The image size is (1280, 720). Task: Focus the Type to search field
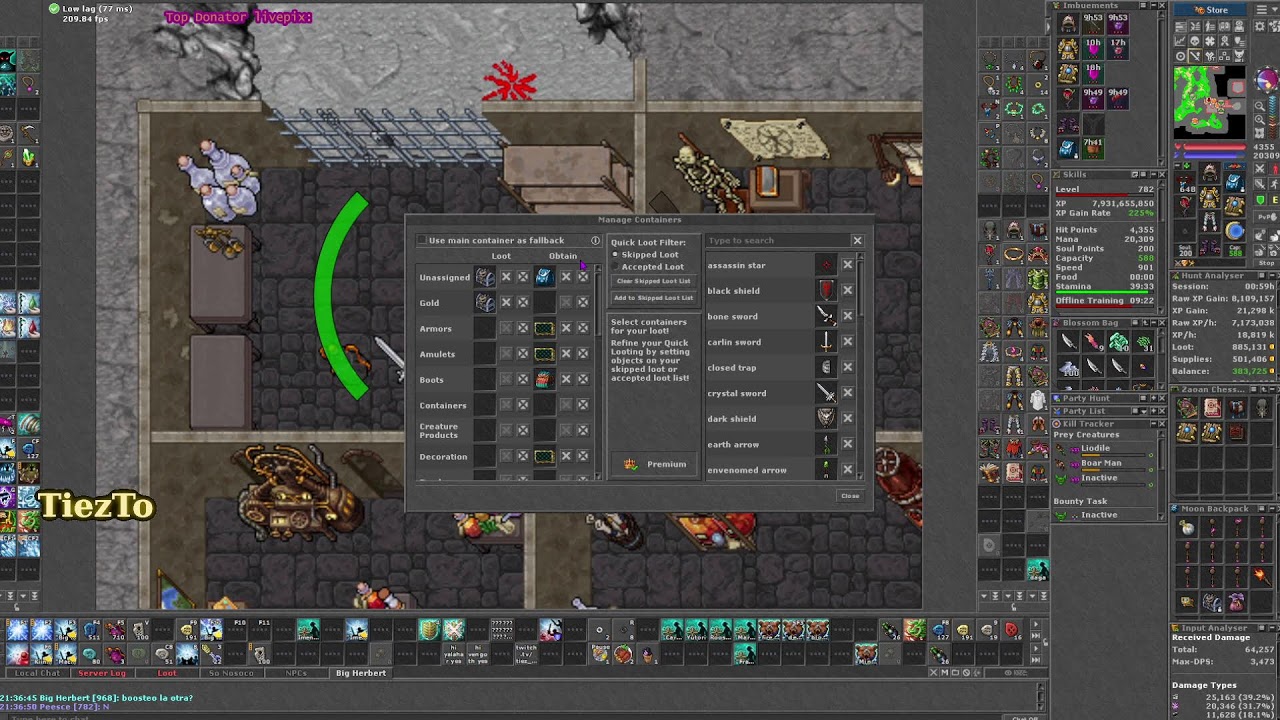tap(778, 241)
